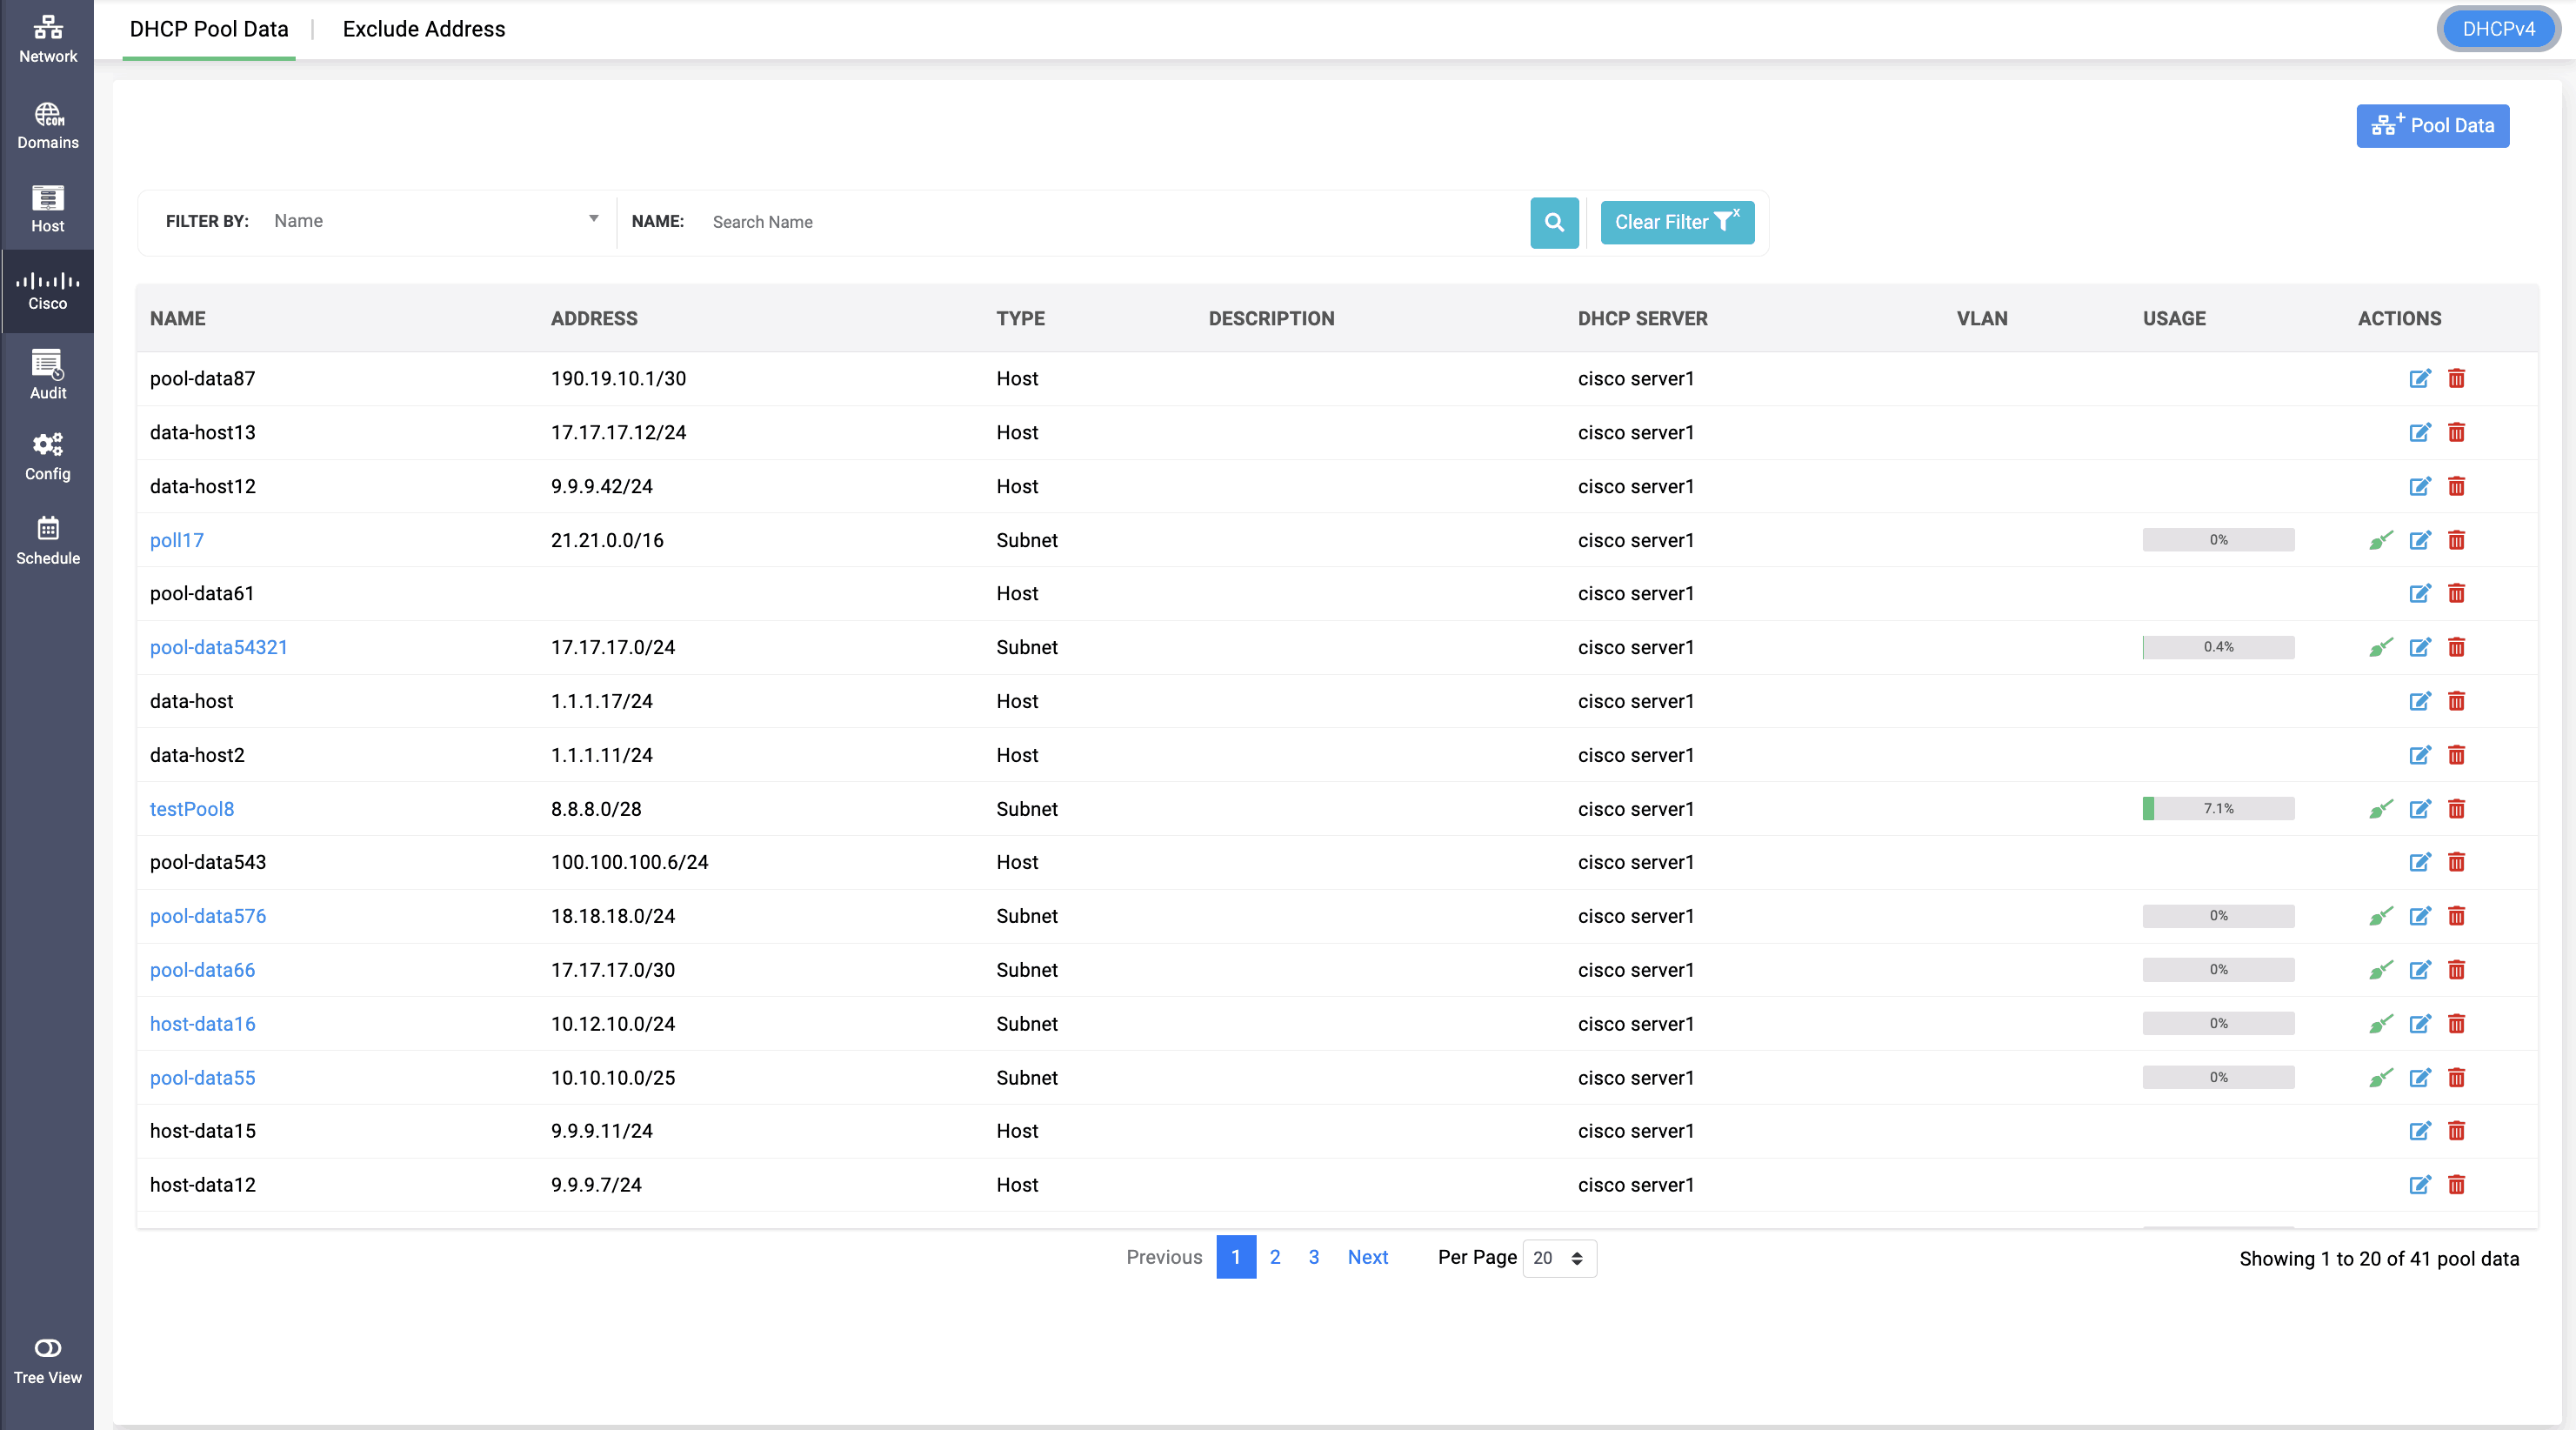Select the DHCP Pool Data tab
Viewport: 2576px width, 1430px height.
tap(208, 29)
